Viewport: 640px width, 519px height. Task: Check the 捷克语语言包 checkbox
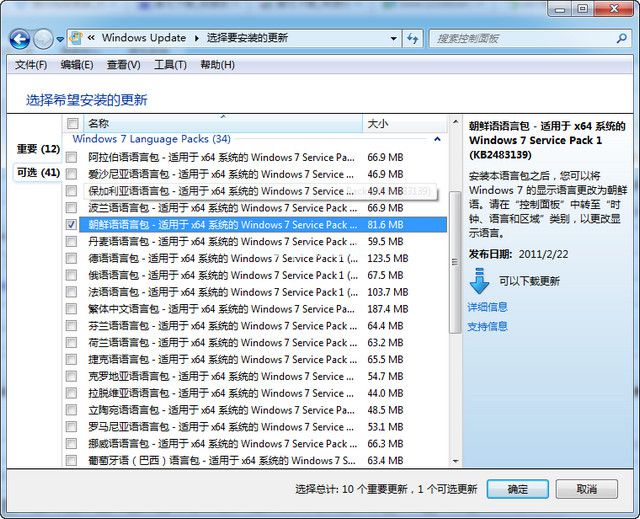click(x=71, y=359)
